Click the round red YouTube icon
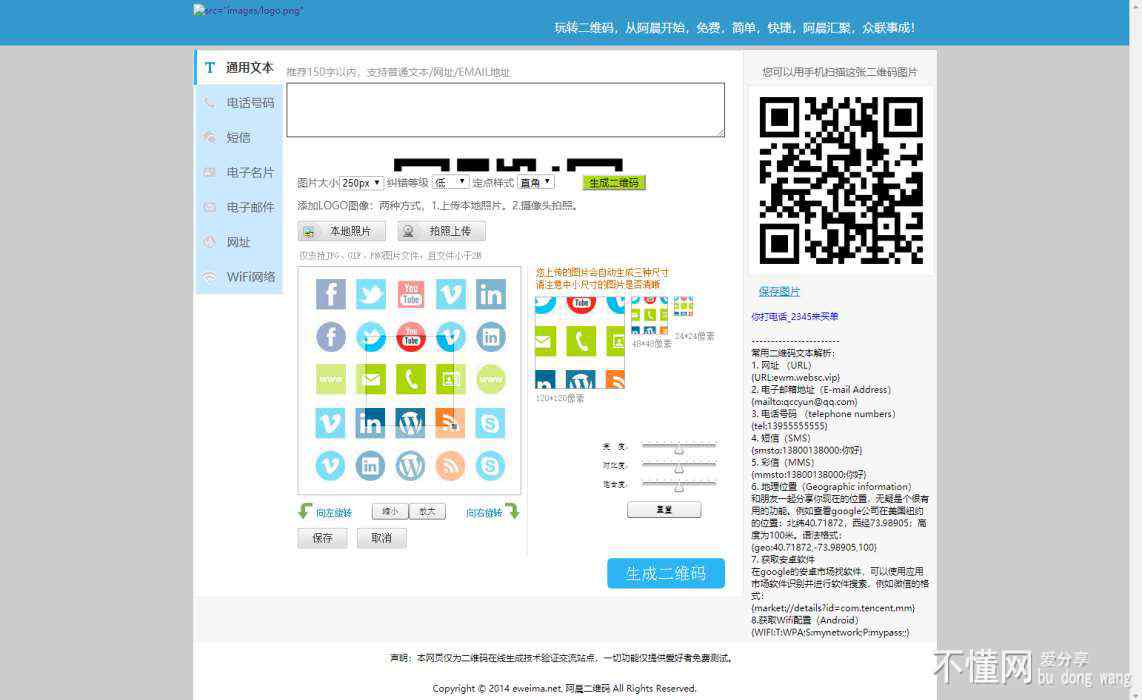Viewport: 1142px width, 700px height. coord(411,337)
